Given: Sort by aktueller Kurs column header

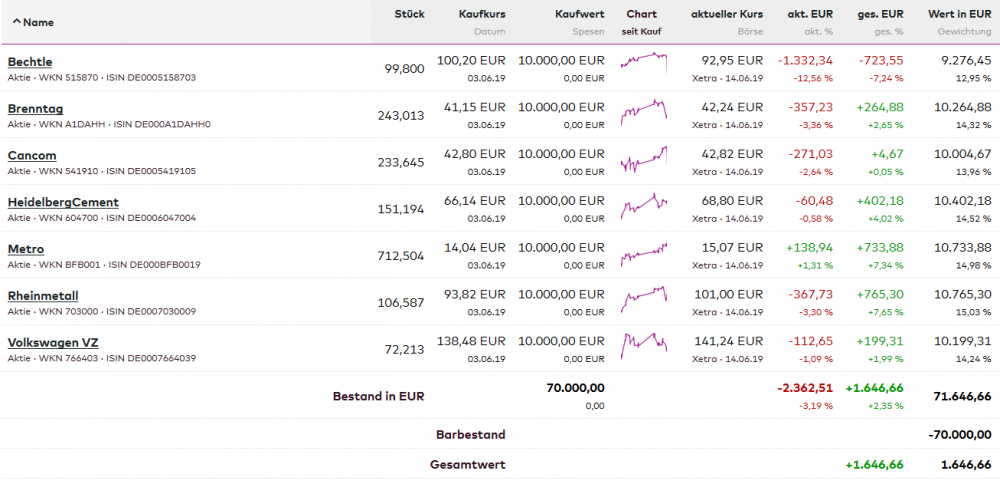Looking at the screenshot, I should [727, 14].
